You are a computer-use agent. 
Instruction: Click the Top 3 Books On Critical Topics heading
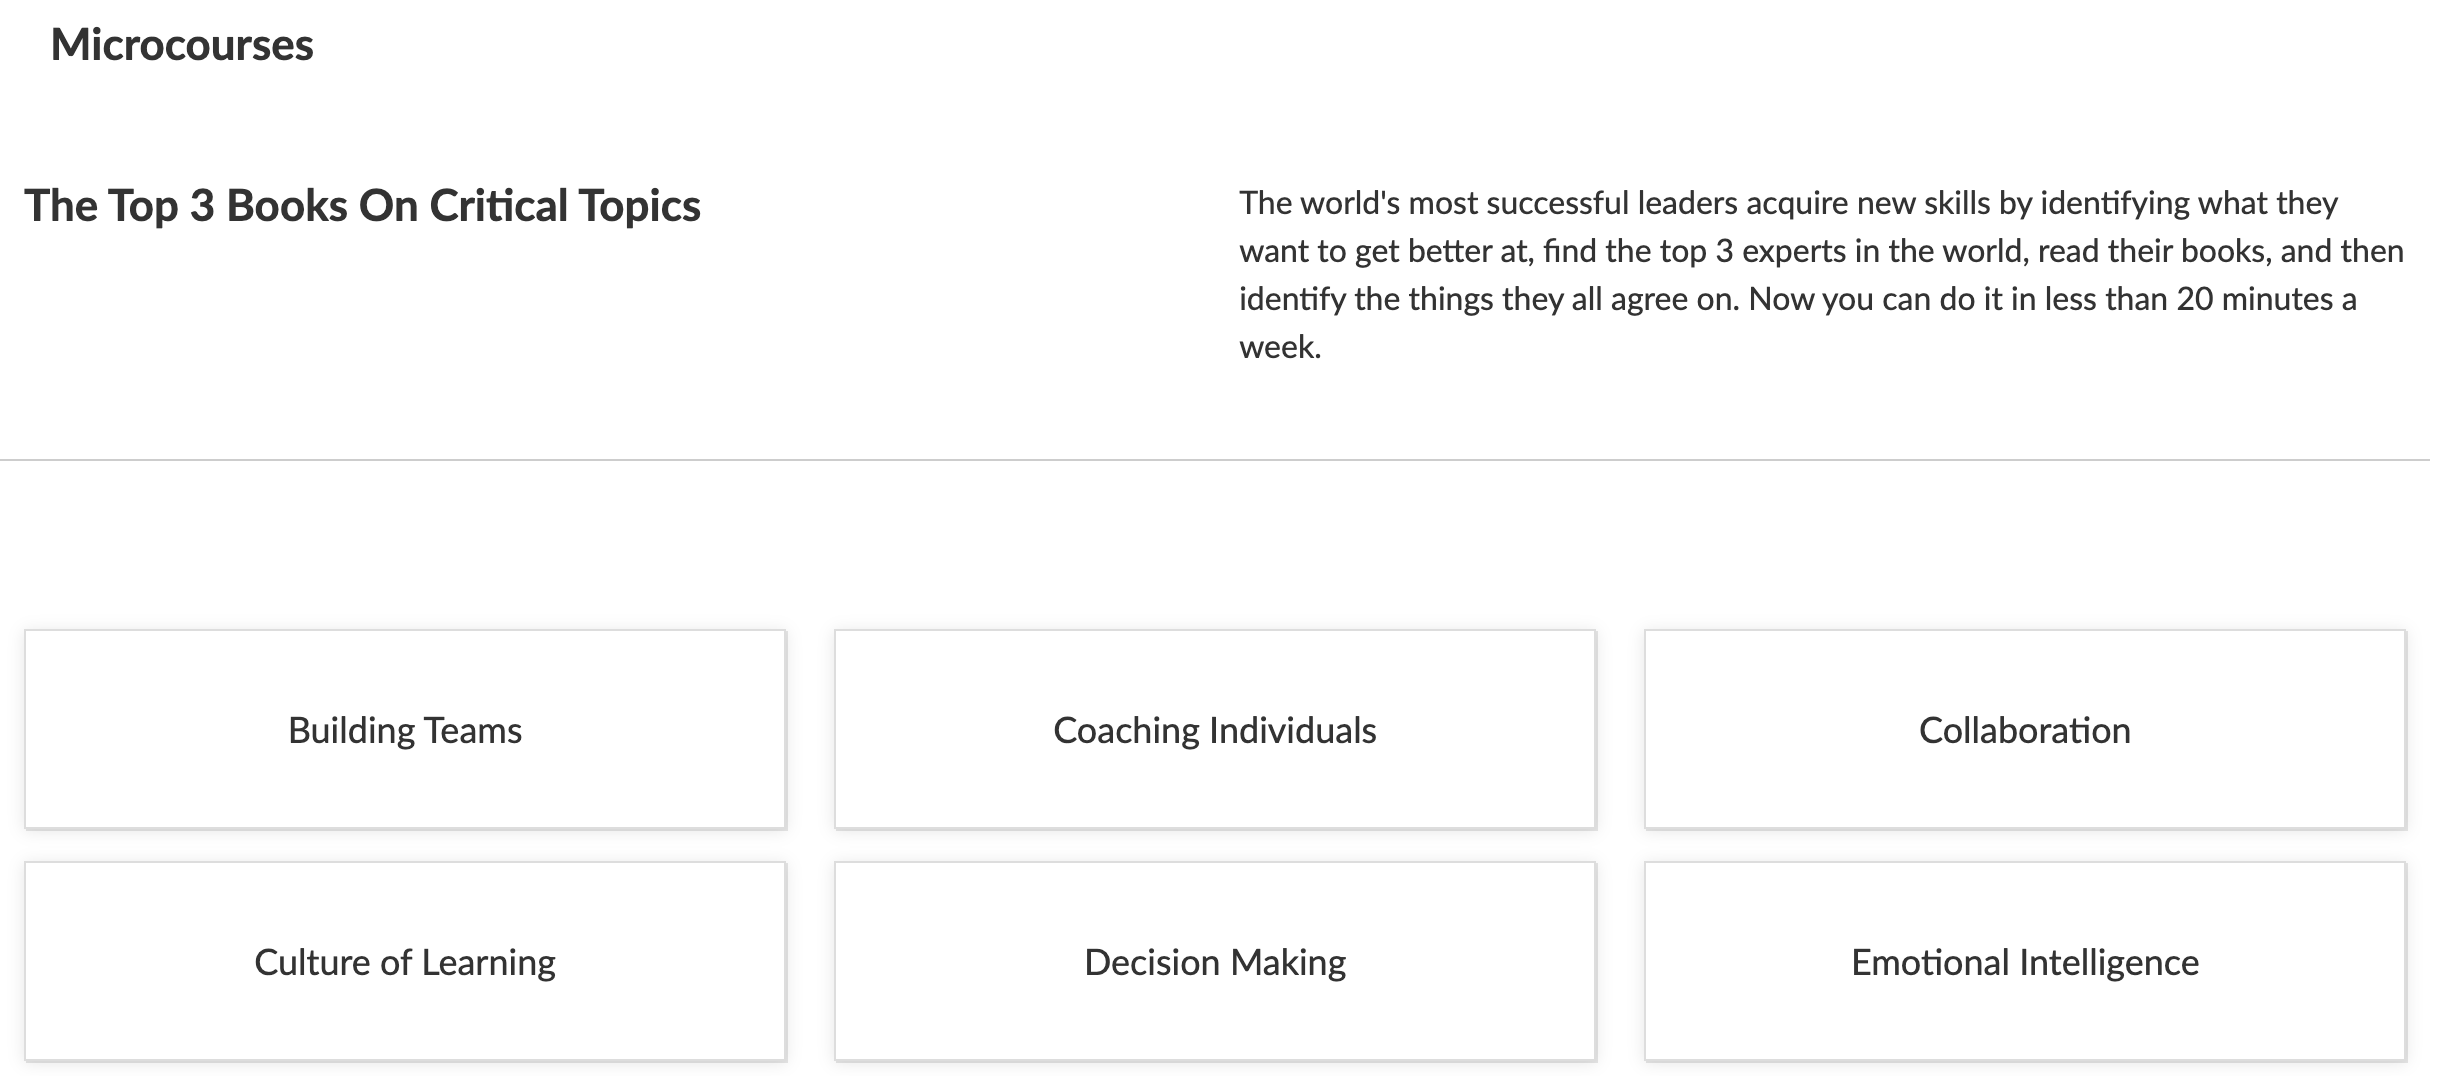pyautogui.click(x=362, y=206)
